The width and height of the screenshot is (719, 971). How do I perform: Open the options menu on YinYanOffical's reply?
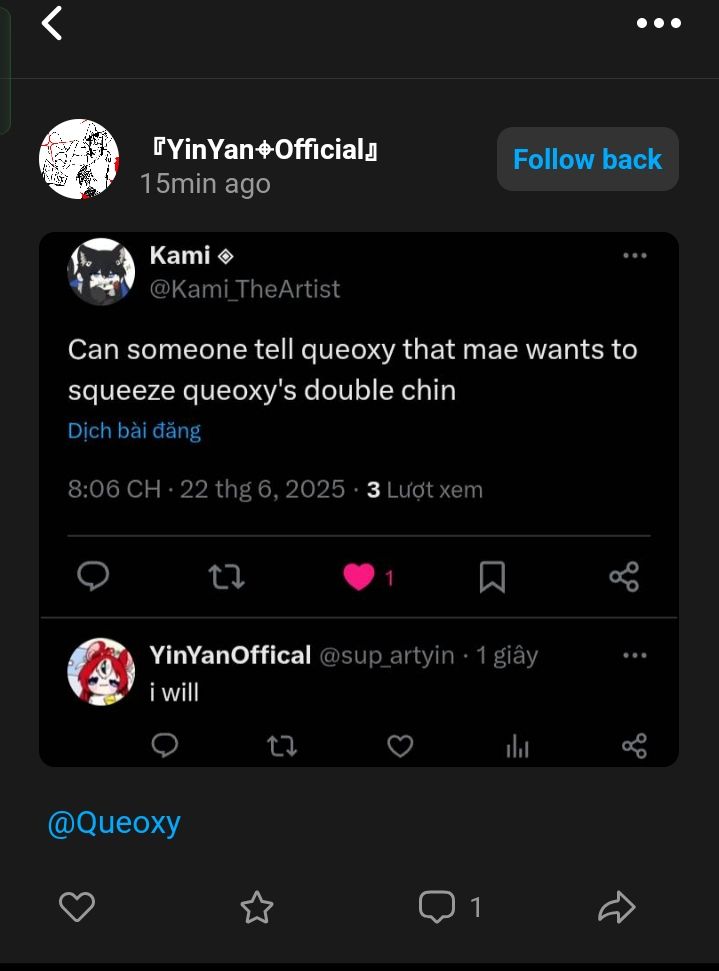pos(635,655)
